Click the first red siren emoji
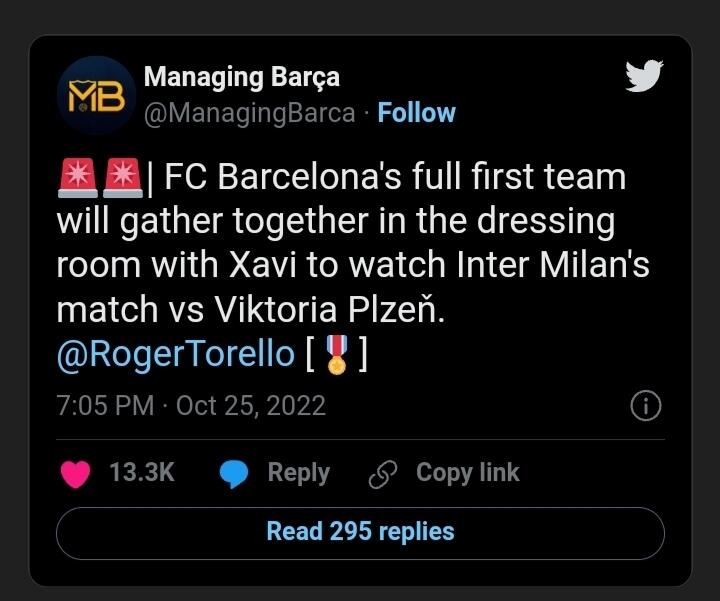720x601 pixels. pyautogui.click(x=78, y=178)
